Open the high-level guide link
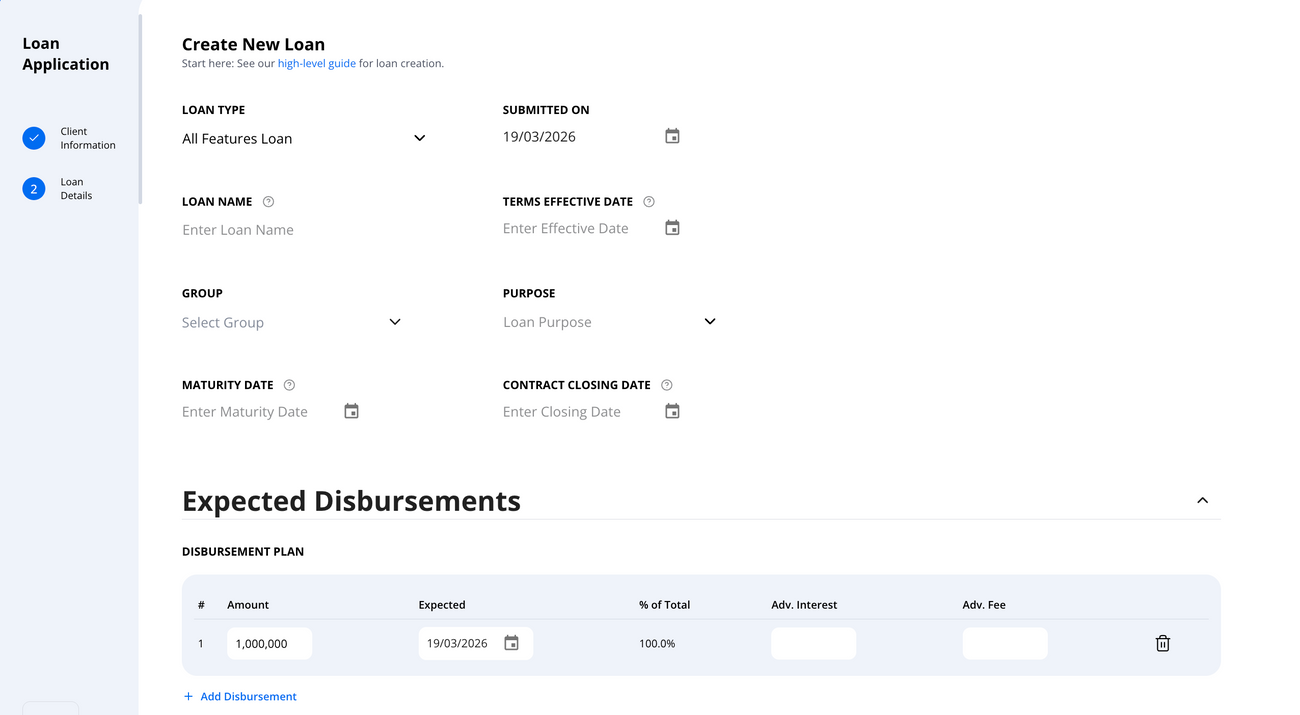Viewport: 1300px width, 715px height. point(317,62)
